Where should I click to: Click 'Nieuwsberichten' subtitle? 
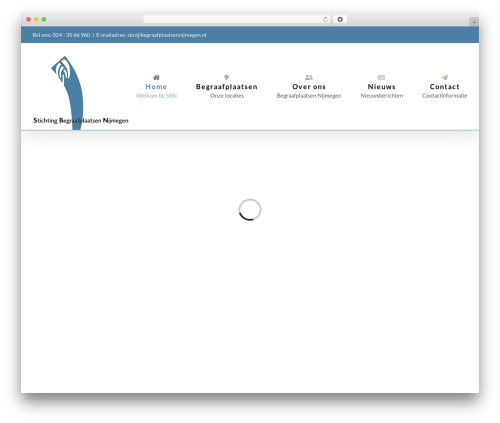point(382,96)
